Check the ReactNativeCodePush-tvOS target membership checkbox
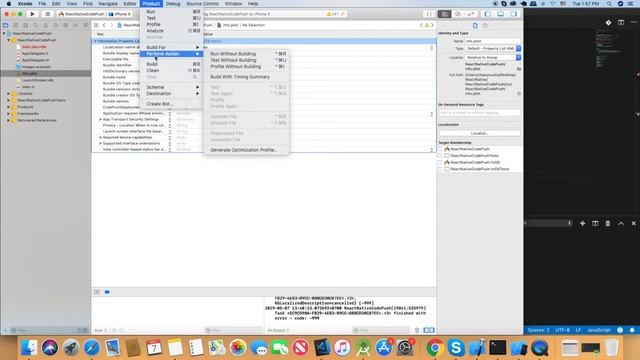The image size is (640, 360). pyautogui.click(x=440, y=162)
